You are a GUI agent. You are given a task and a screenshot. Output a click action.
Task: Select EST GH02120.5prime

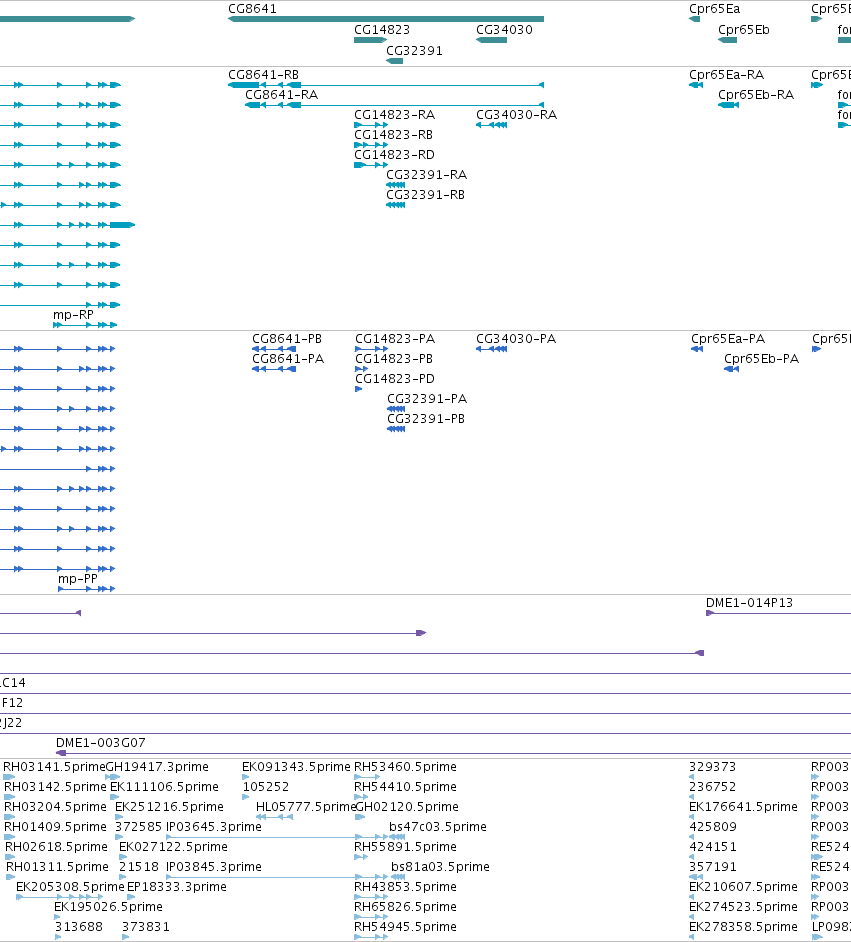[407, 806]
